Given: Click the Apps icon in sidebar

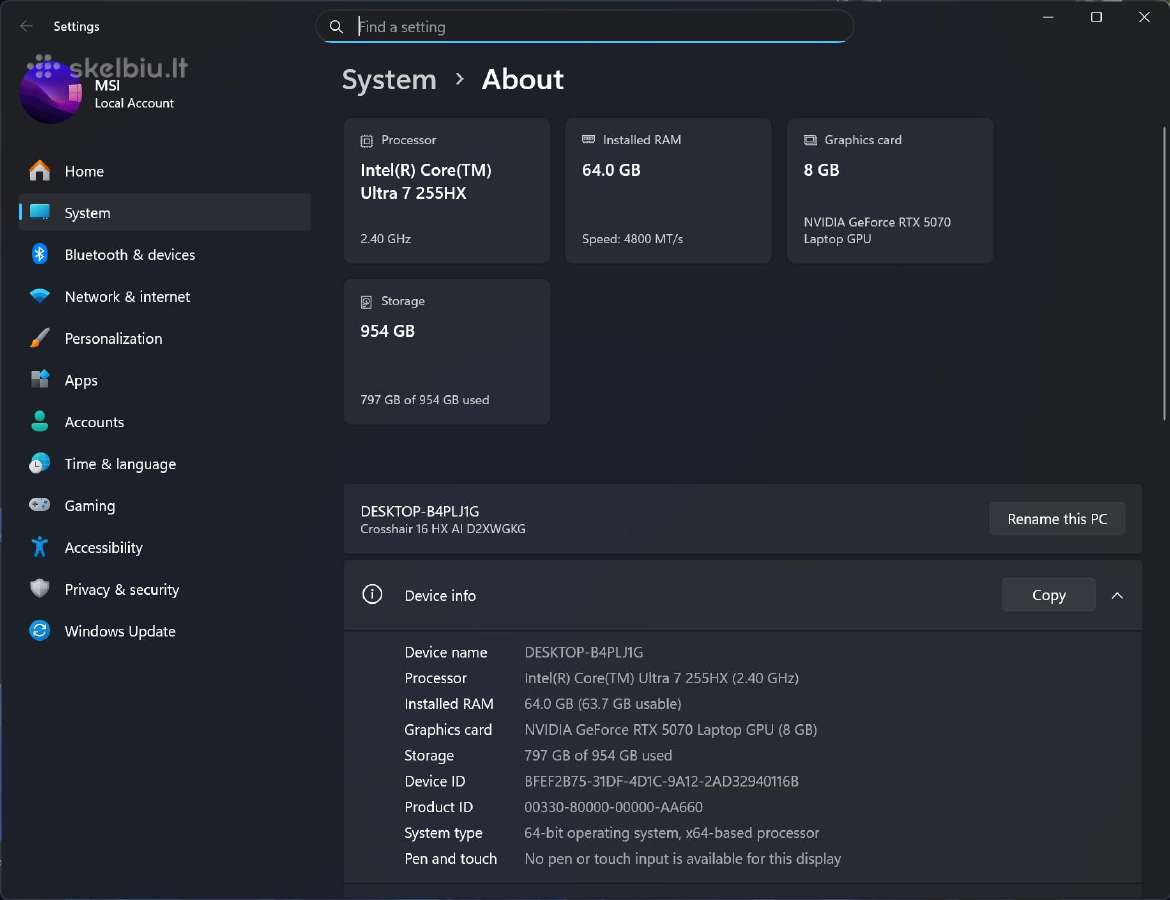Looking at the screenshot, I should pos(40,380).
